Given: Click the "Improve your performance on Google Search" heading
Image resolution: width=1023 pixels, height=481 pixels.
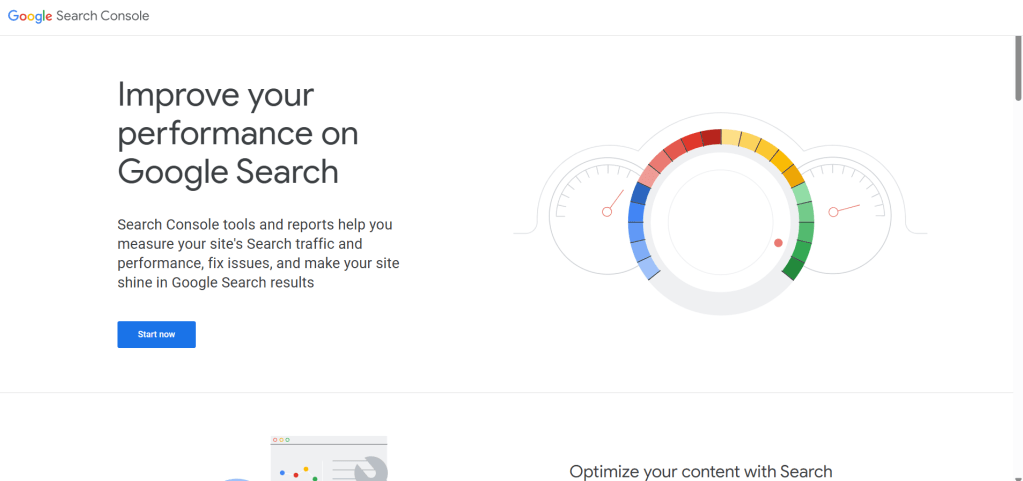Looking at the screenshot, I should tap(237, 133).
